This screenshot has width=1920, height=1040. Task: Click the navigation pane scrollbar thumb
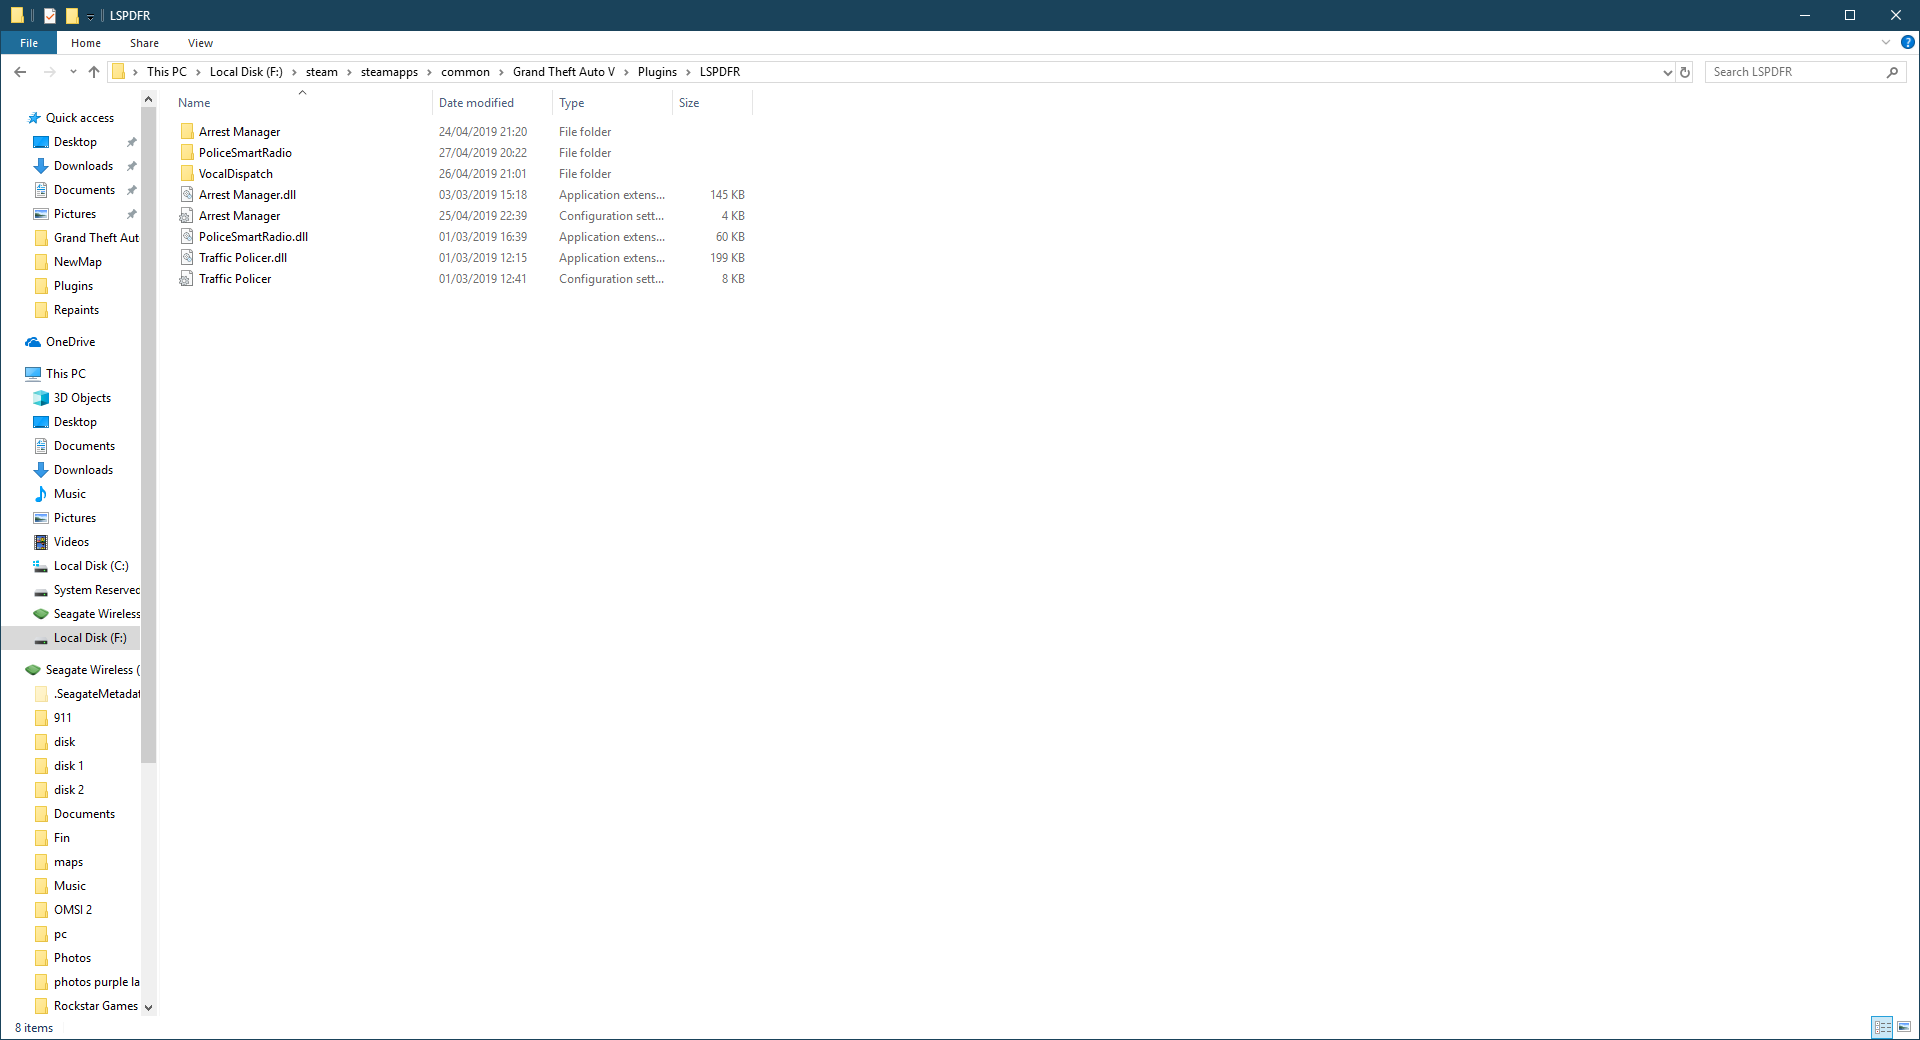tap(148, 435)
